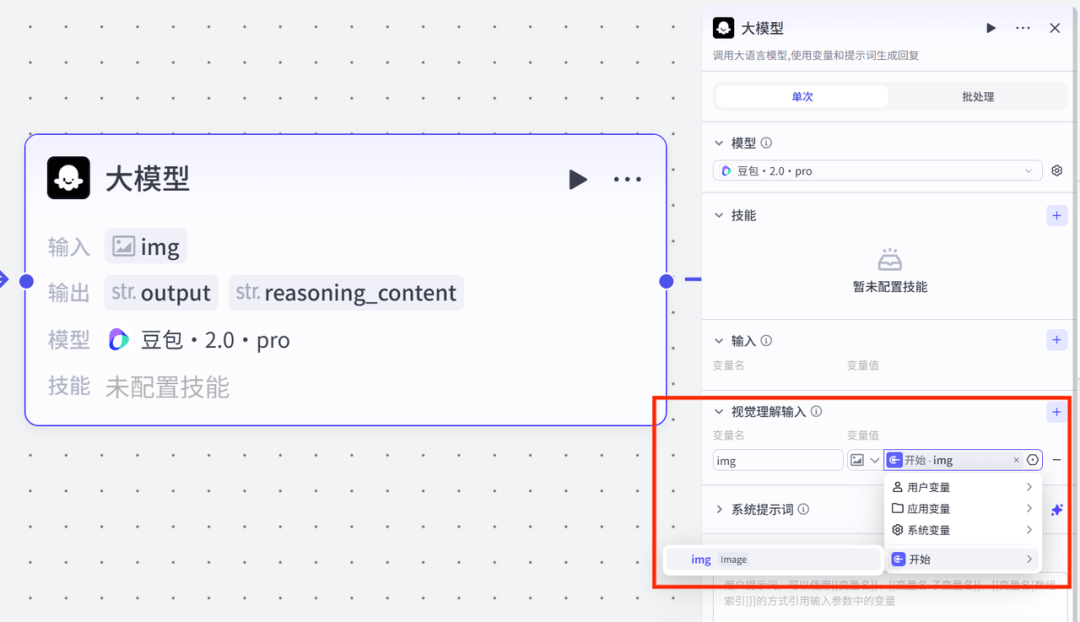Click the user prompt text area
Screen dimensions: 1080x622
(889, 597)
